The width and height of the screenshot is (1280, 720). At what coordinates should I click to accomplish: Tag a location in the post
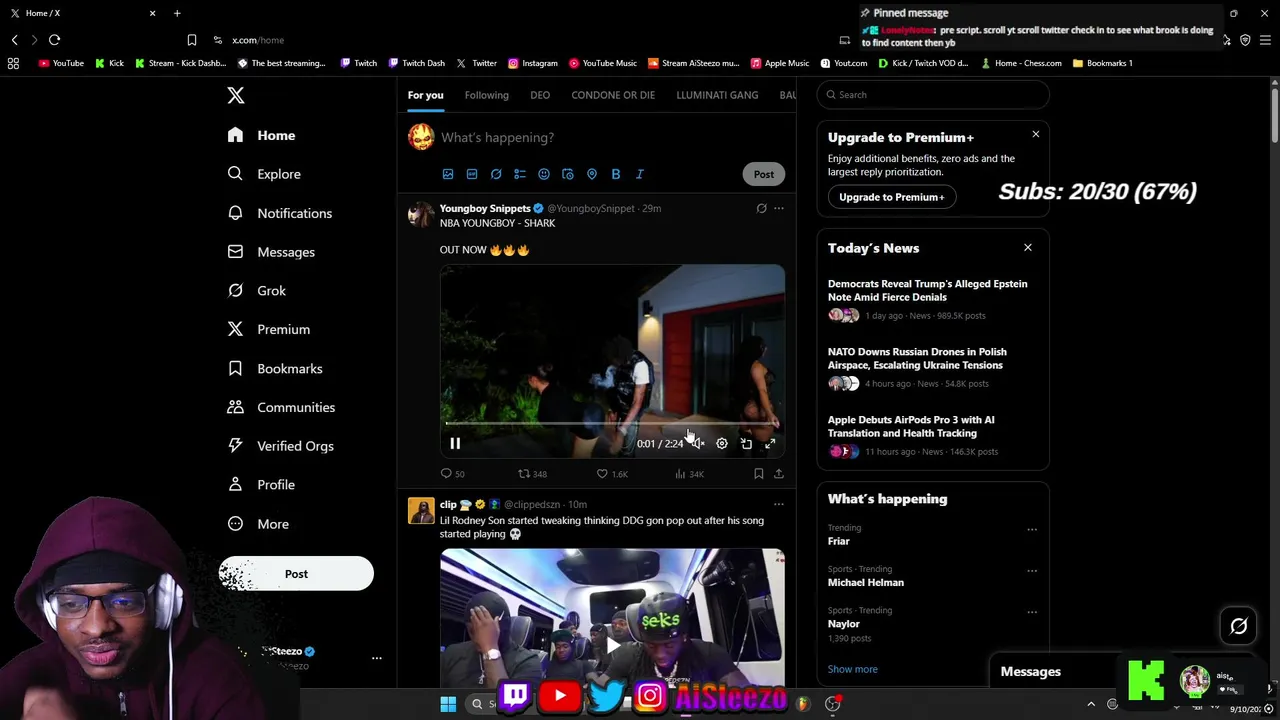(592, 174)
